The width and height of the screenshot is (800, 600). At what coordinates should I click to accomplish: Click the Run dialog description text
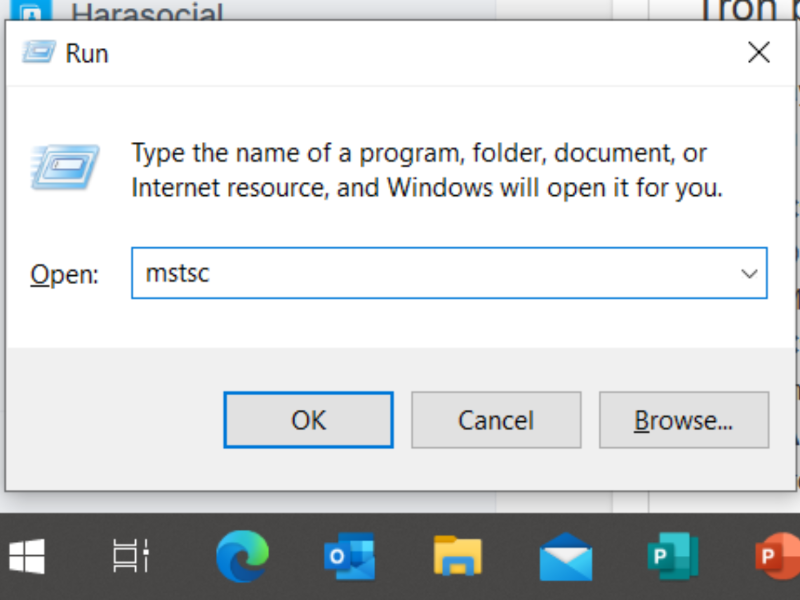point(426,170)
